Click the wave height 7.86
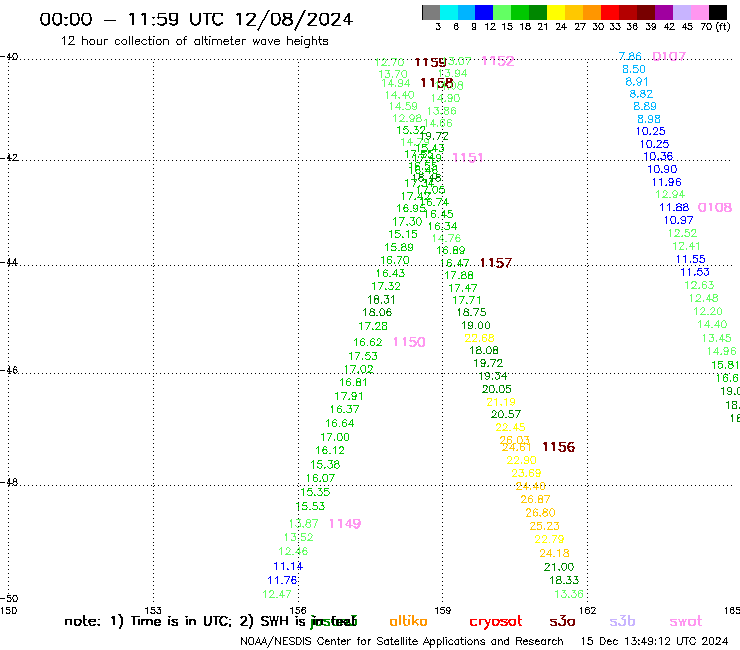 [630, 56]
